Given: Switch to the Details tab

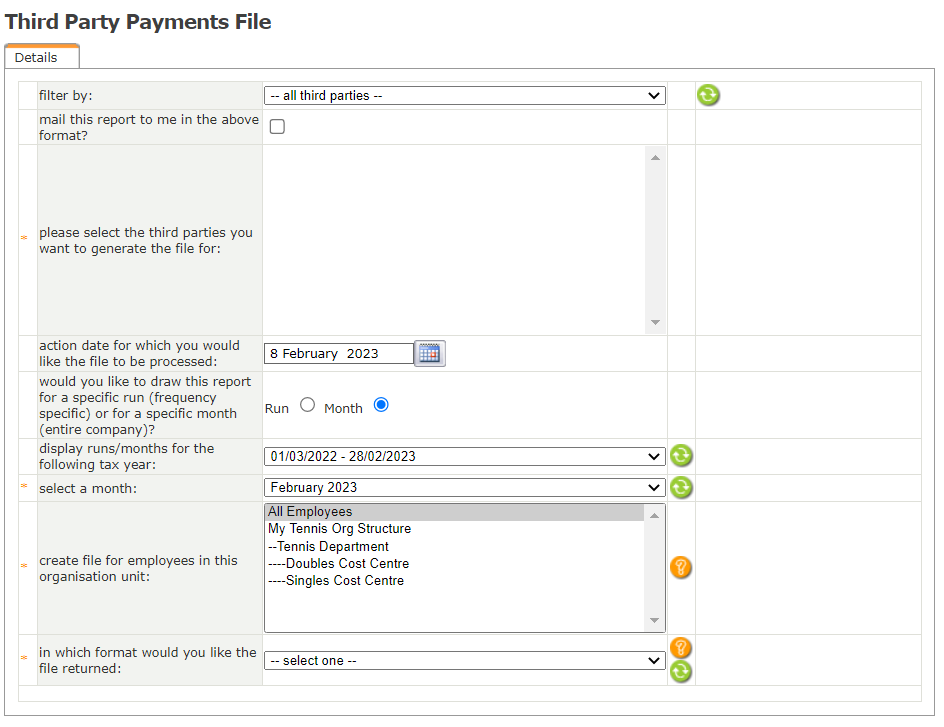Looking at the screenshot, I should [37, 58].
